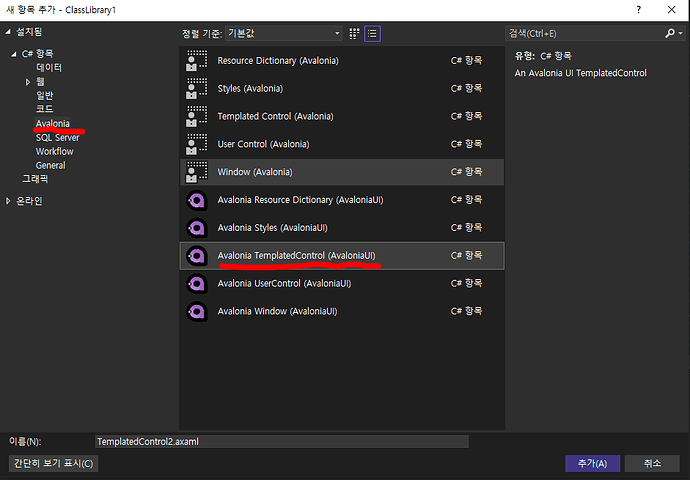690x480 pixels.
Task: Select the C# 항목 tree label
Action: [37, 54]
